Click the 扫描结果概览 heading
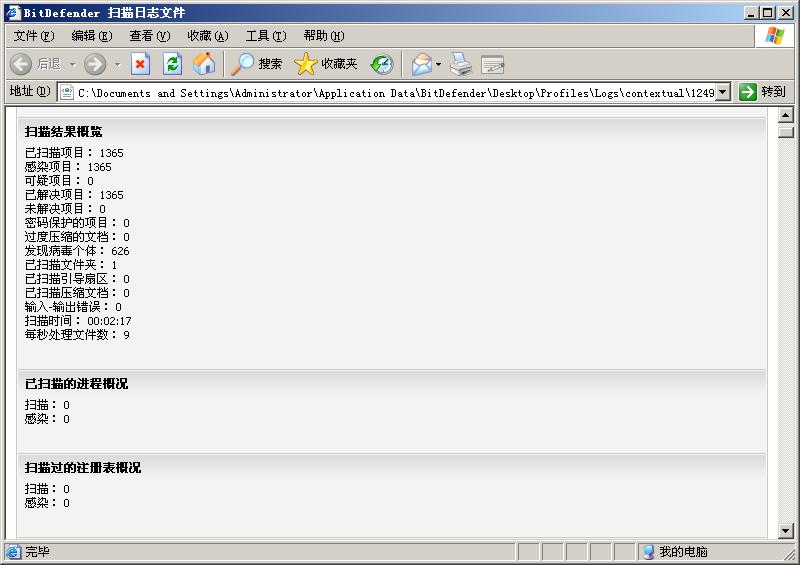This screenshot has width=800, height=565. tap(63, 132)
